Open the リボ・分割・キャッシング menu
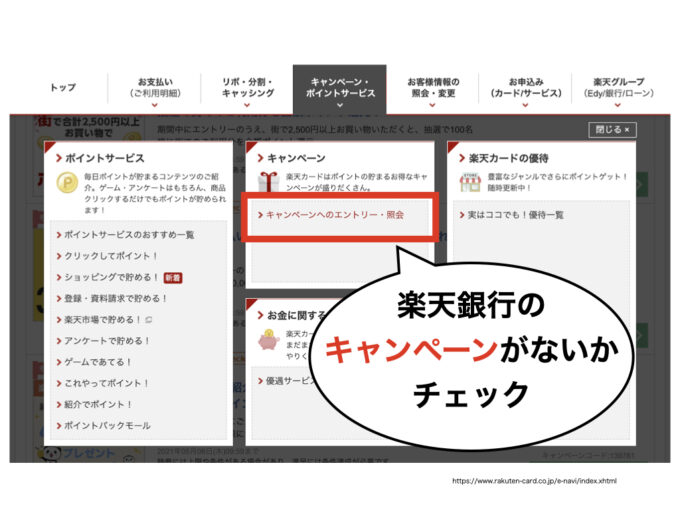 tap(248, 88)
